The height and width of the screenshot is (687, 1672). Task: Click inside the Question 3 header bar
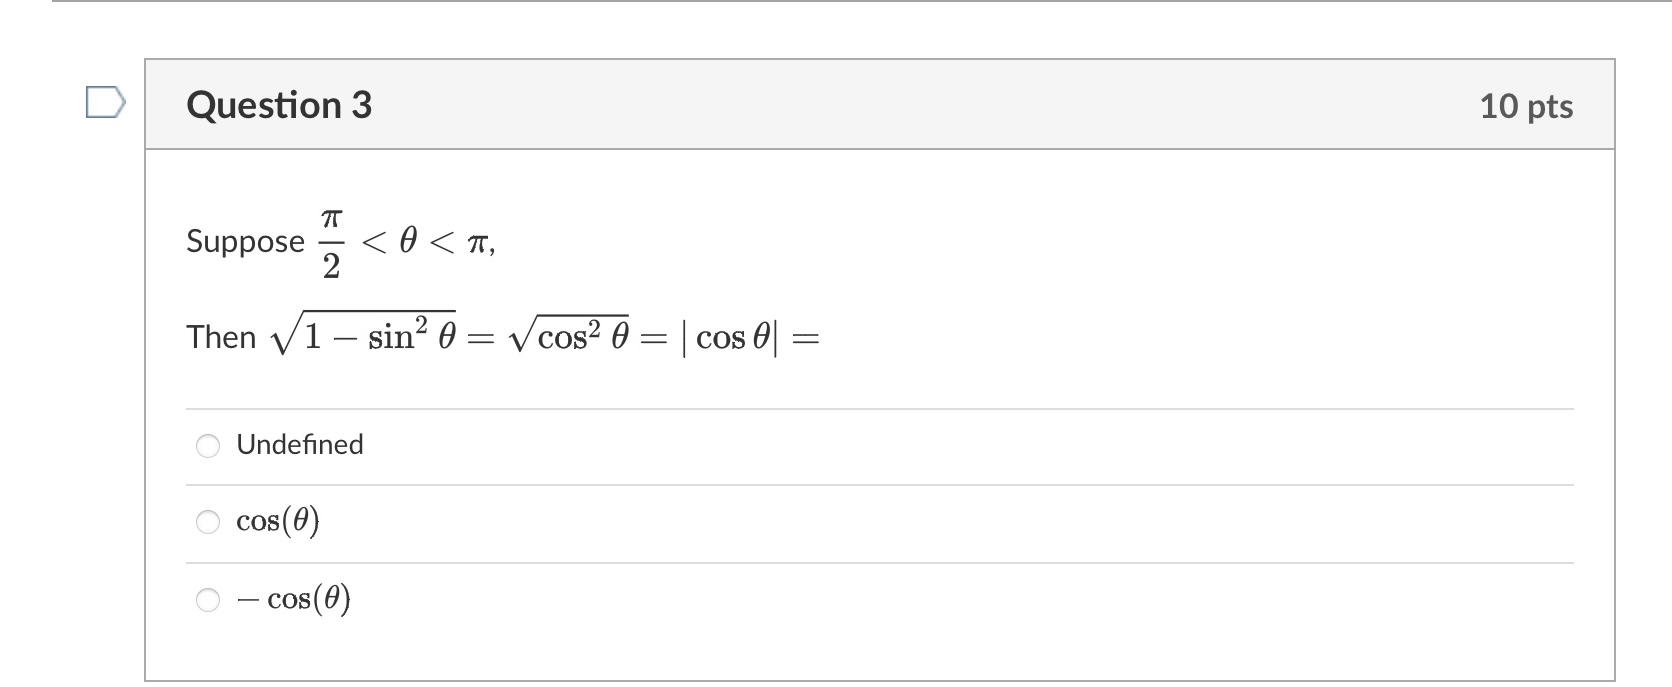(x=800, y=104)
